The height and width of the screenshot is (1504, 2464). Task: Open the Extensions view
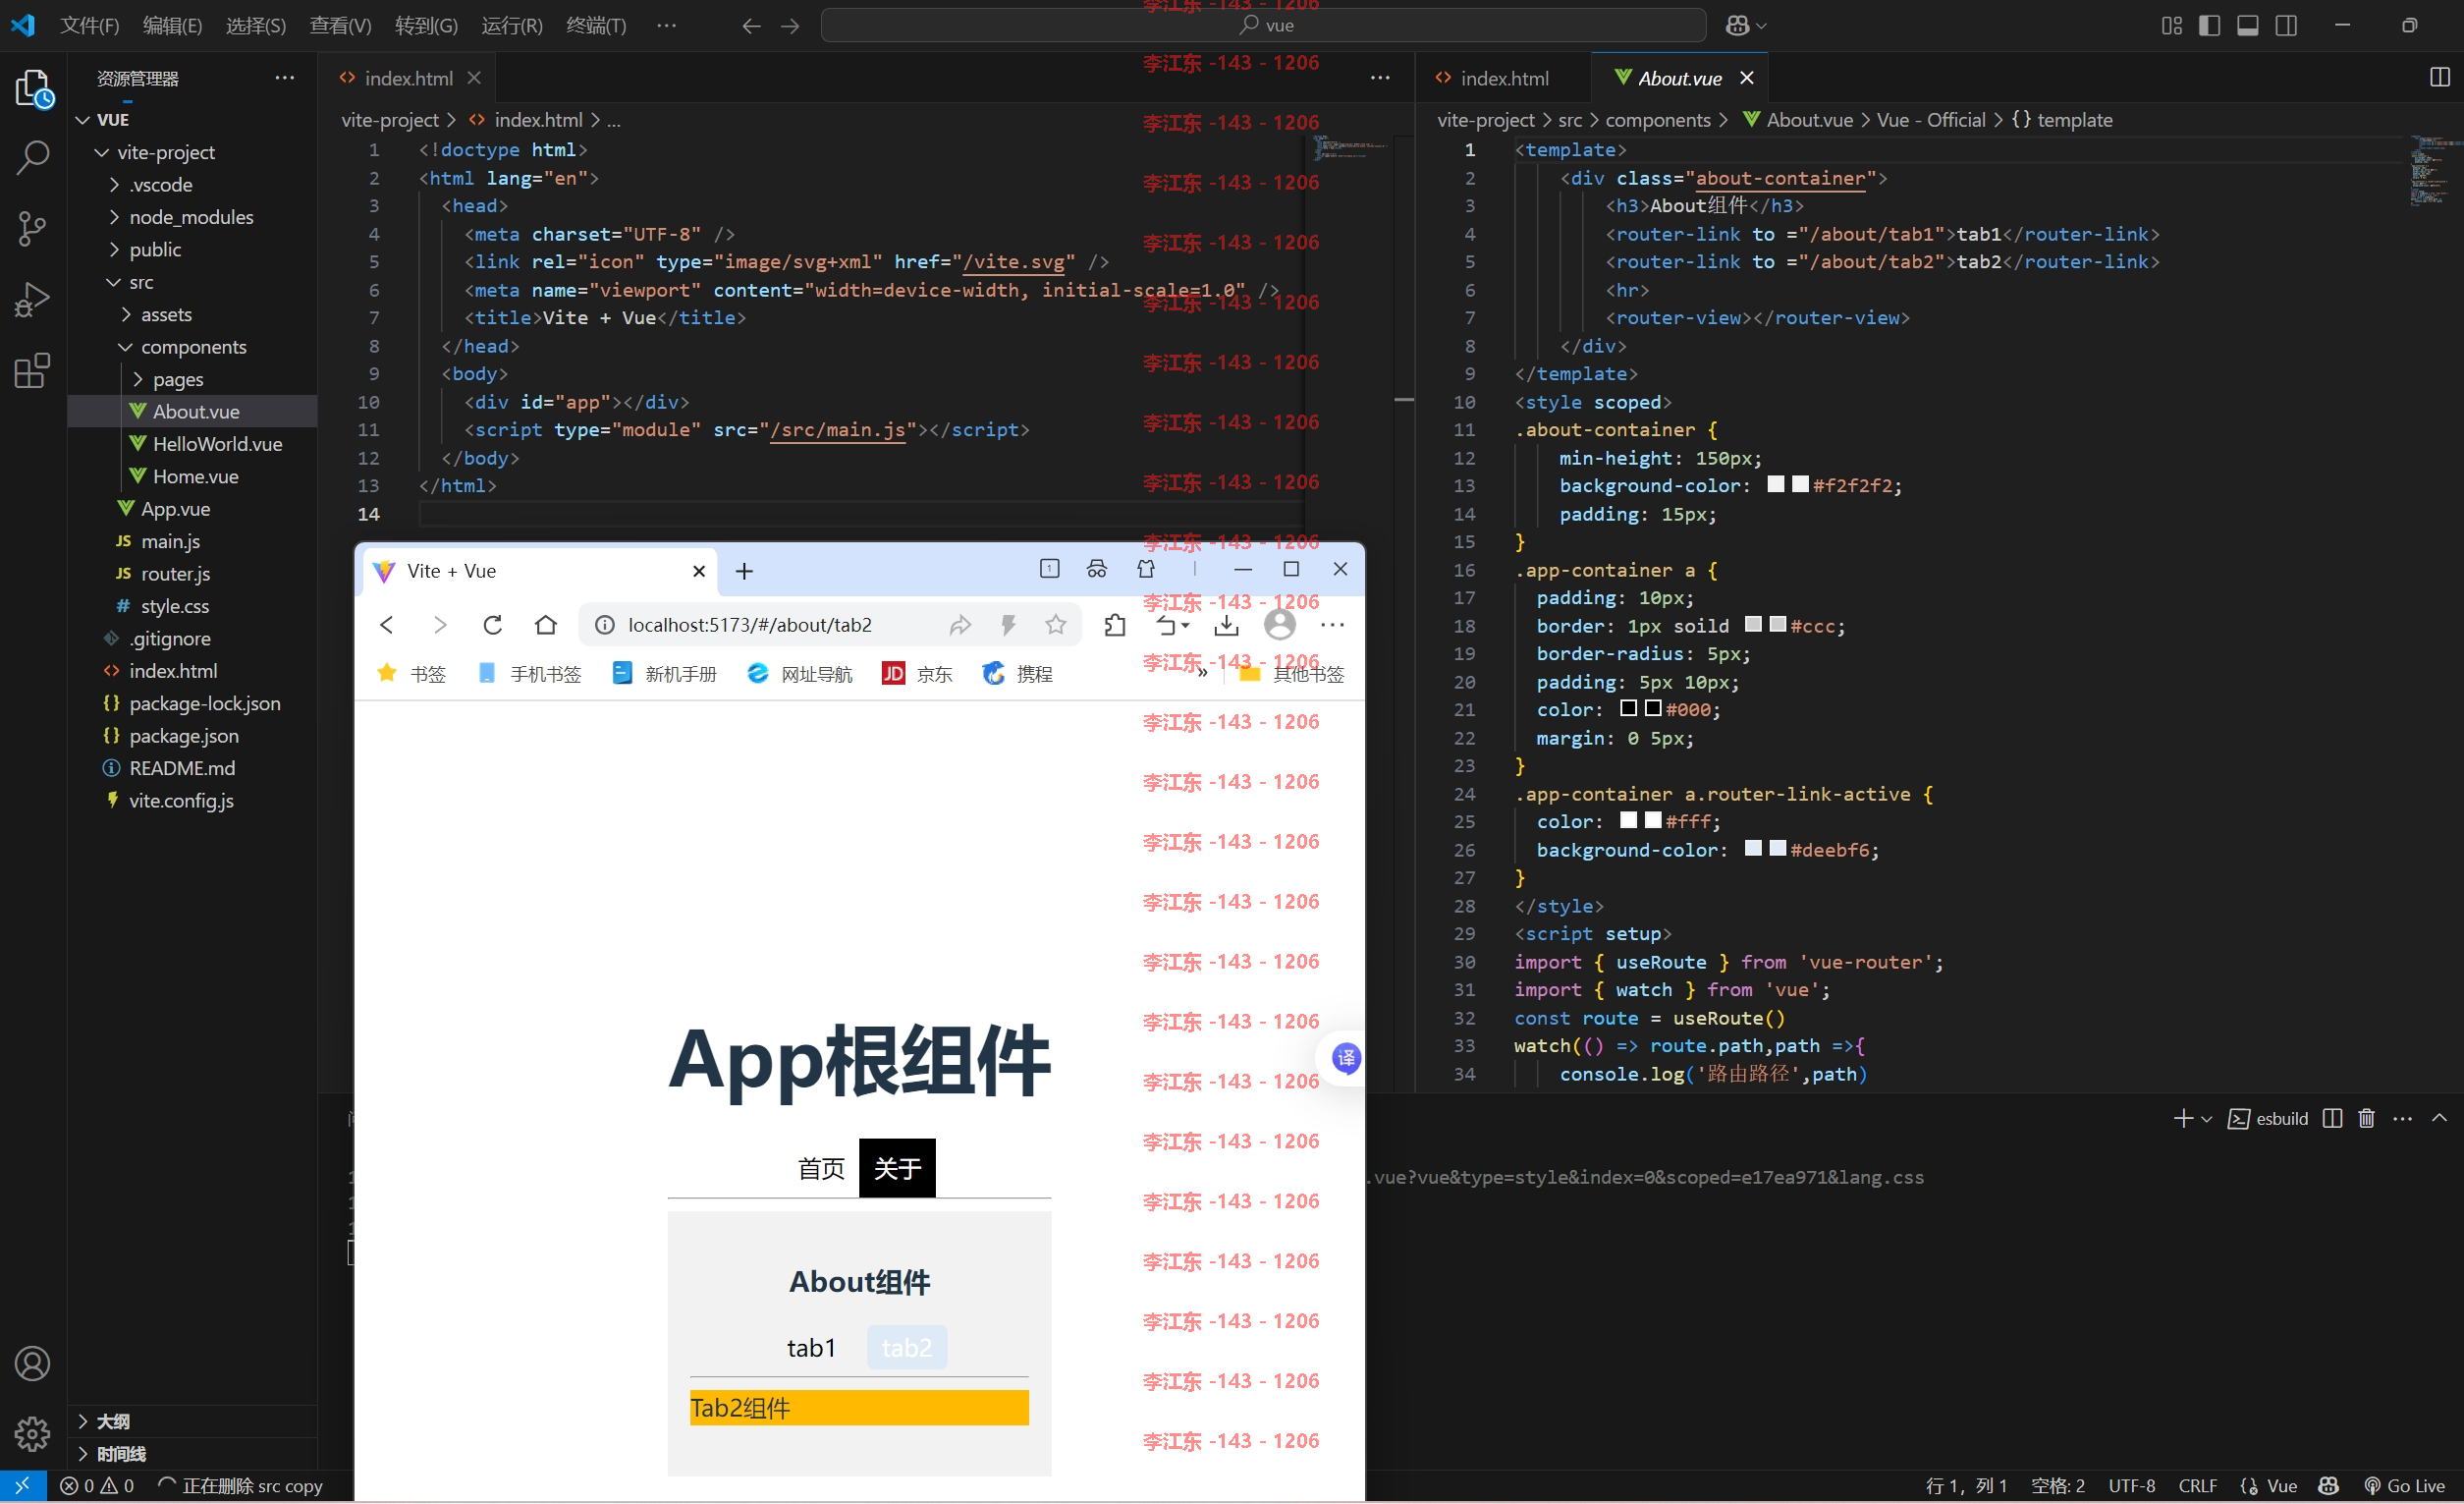33,371
